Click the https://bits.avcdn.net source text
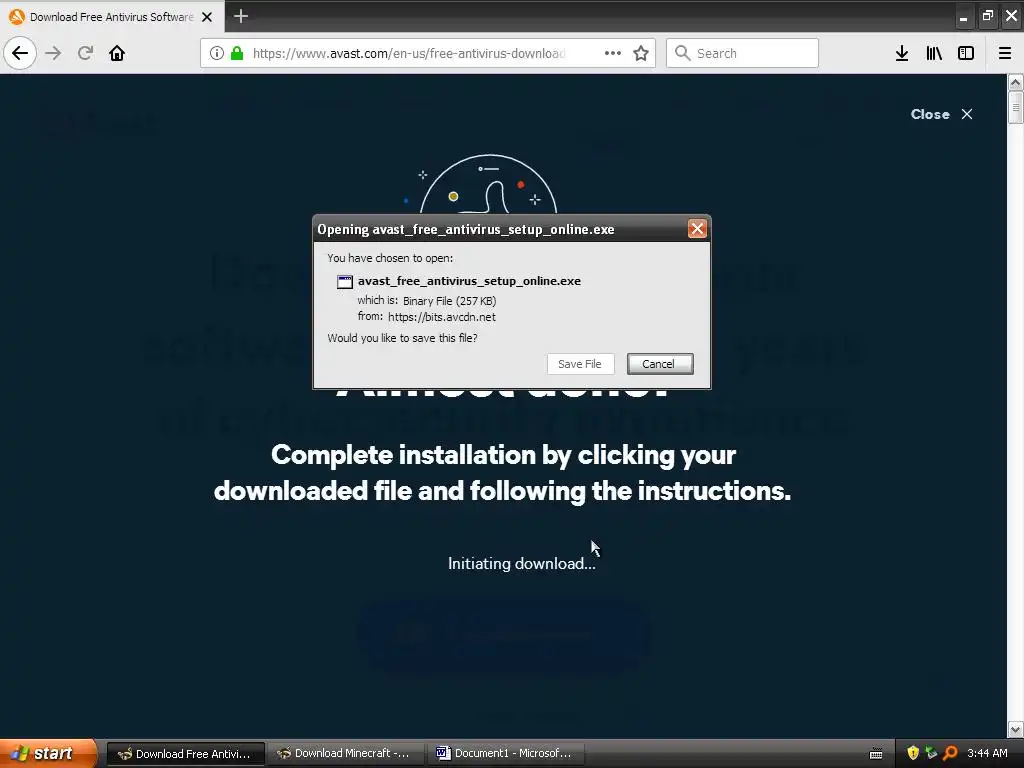The width and height of the screenshot is (1024, 768). point(441,317)
